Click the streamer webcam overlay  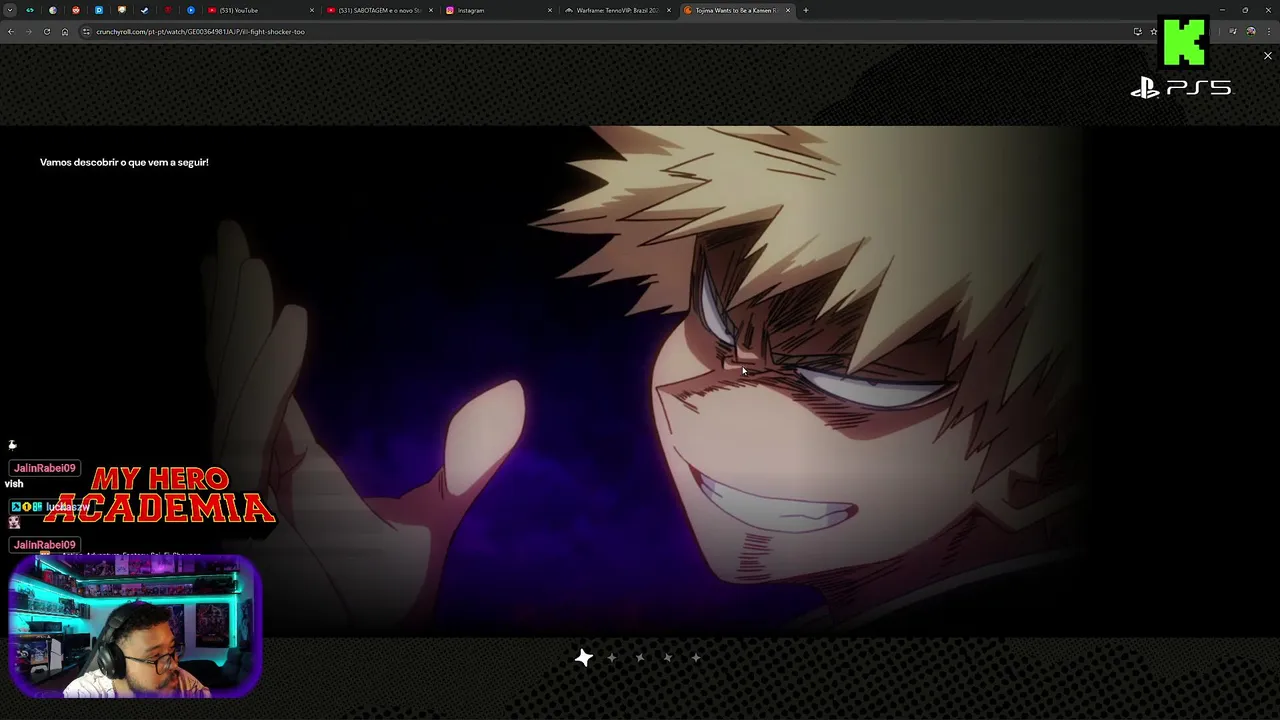coord(135,627)
